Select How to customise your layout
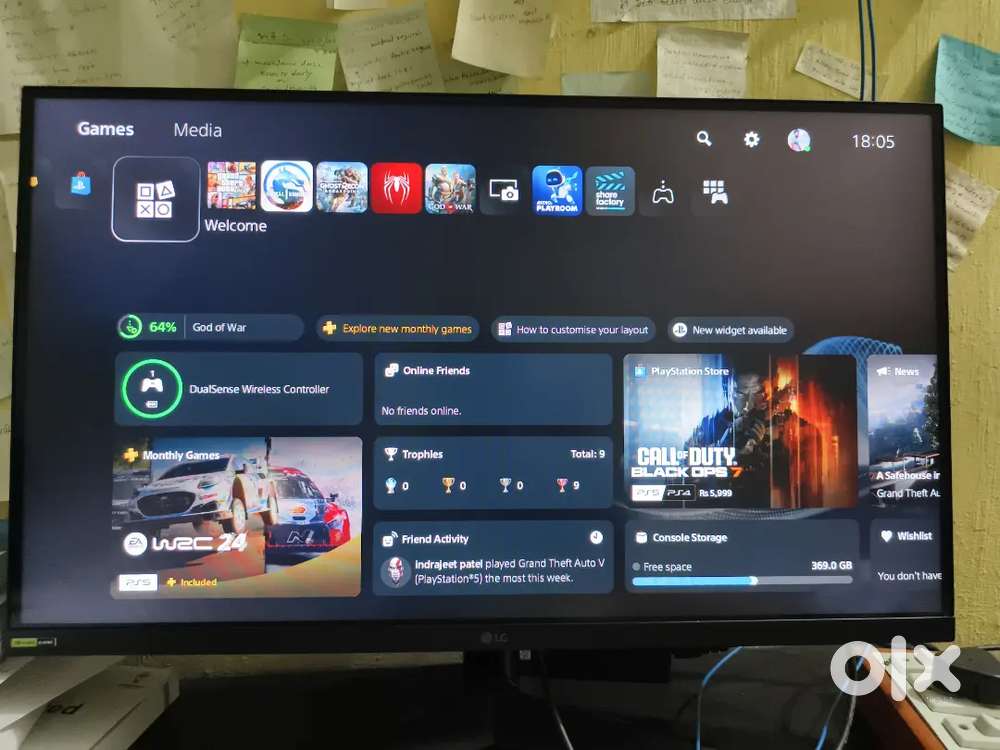Image resolution: width=1000 pixels, height=750 pixels. (573, 329)
